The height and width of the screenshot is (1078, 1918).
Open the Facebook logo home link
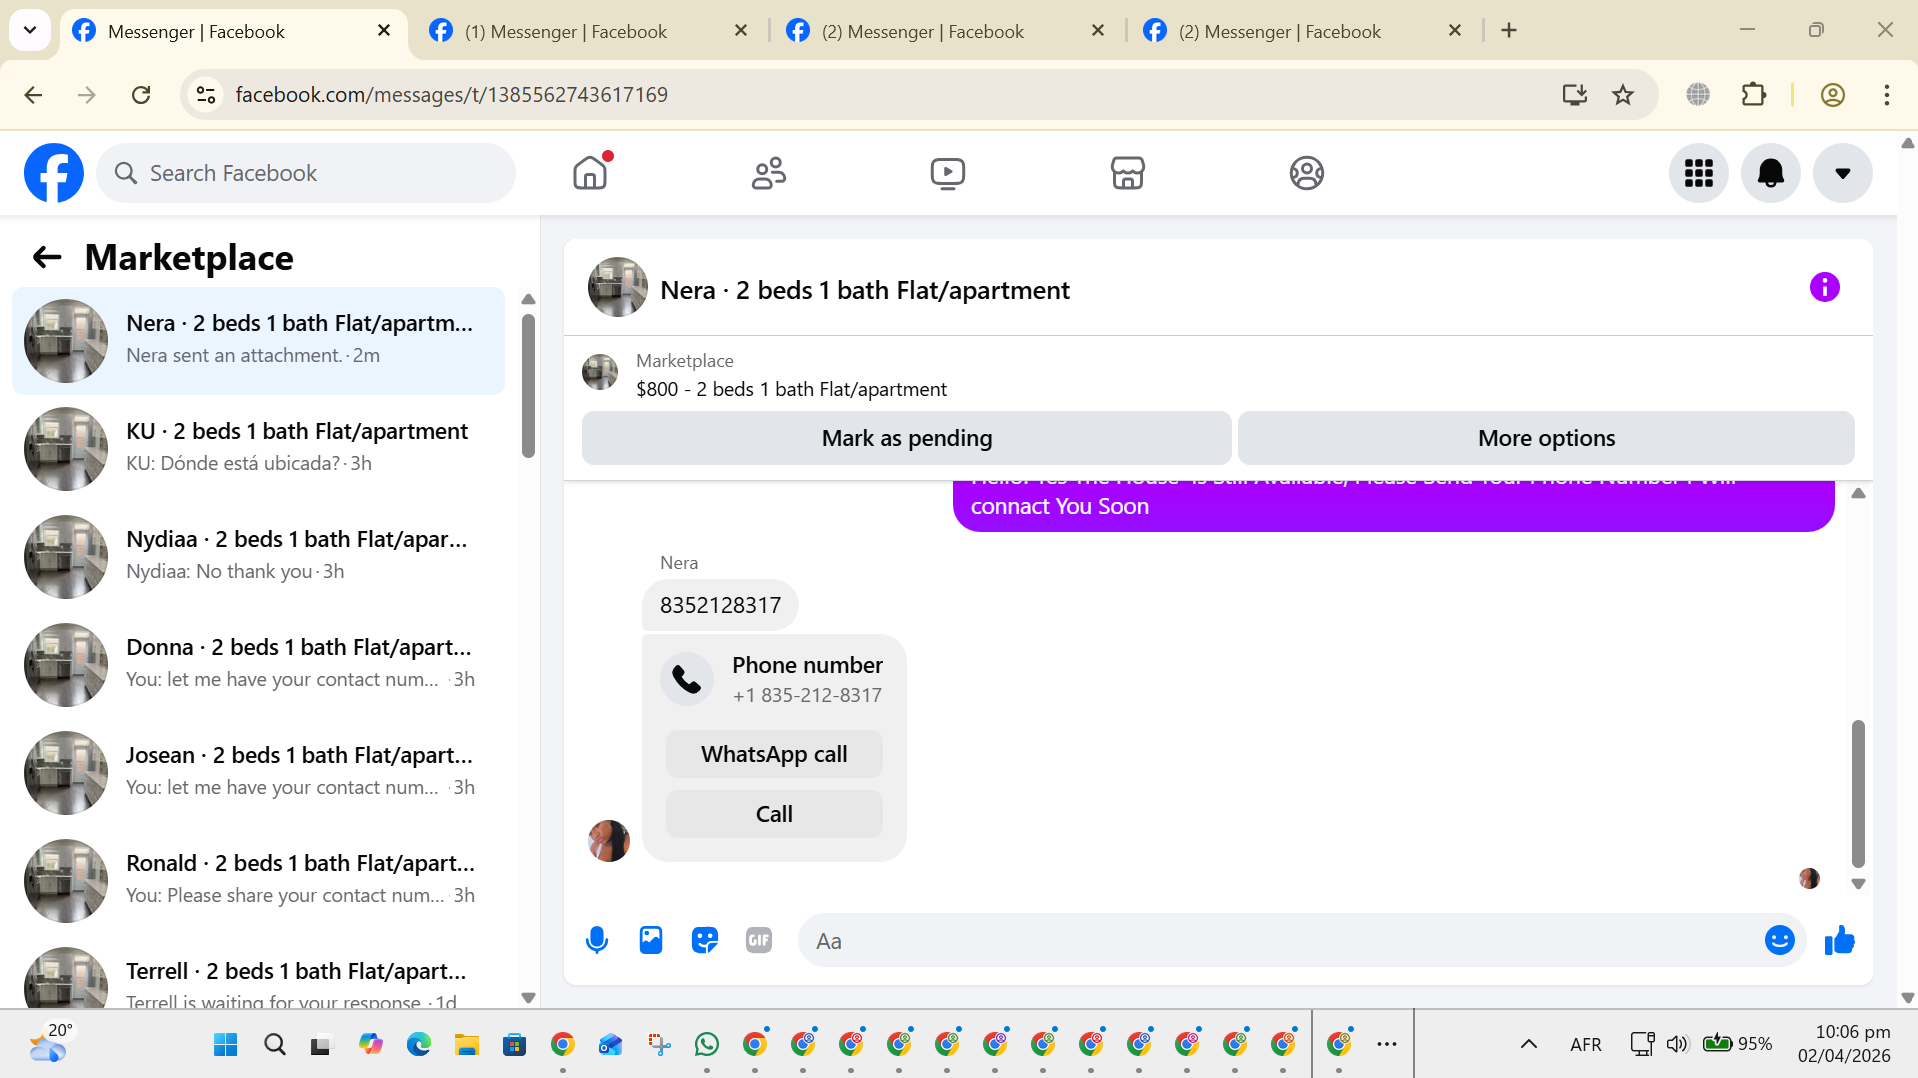point(54,173)
